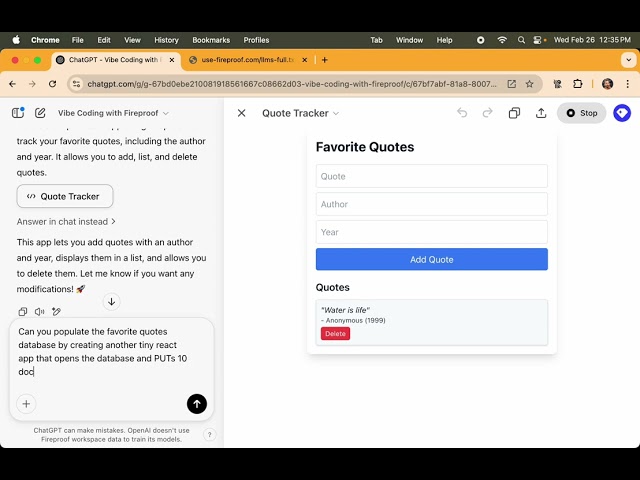Open the Profiles menu

pos(256,40)
